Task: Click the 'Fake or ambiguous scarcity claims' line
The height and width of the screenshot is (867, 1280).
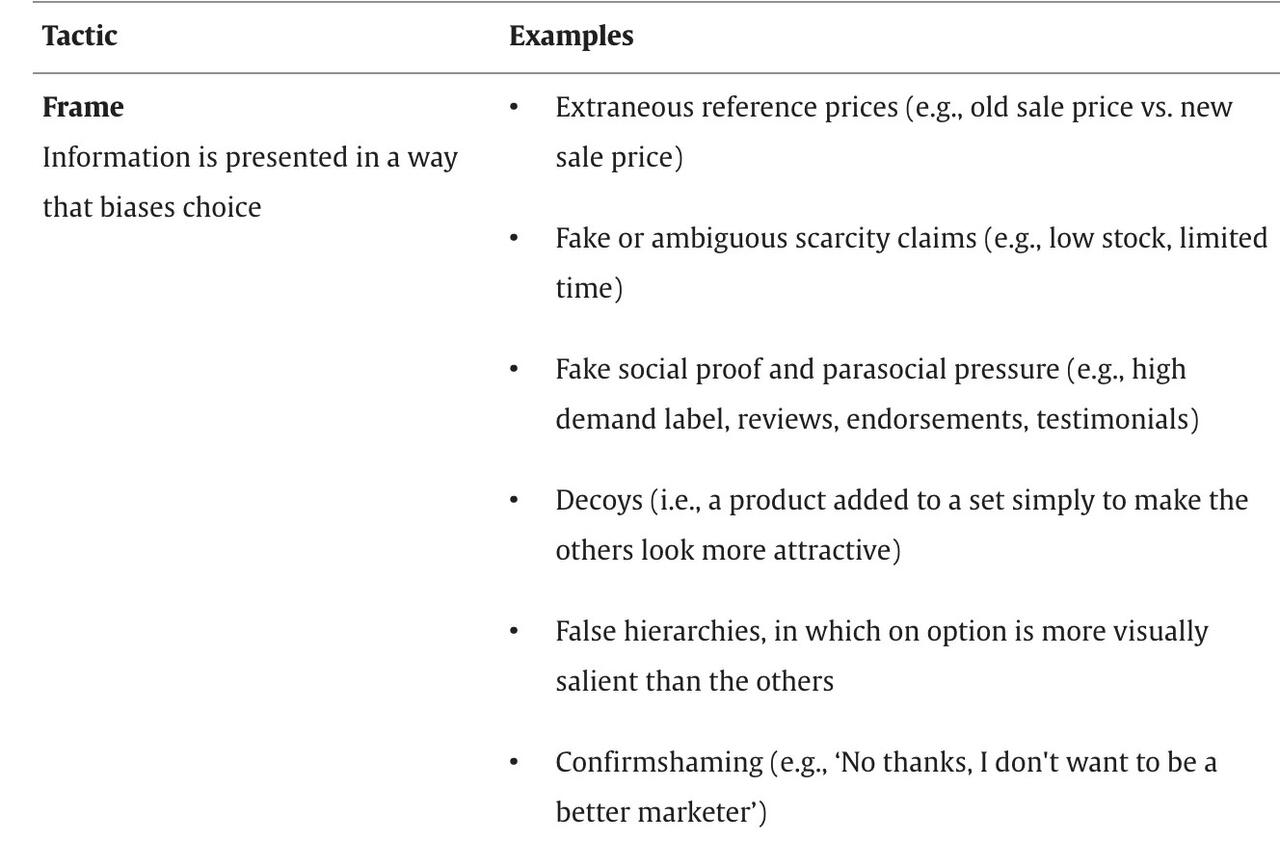Action: pos(911,238)
